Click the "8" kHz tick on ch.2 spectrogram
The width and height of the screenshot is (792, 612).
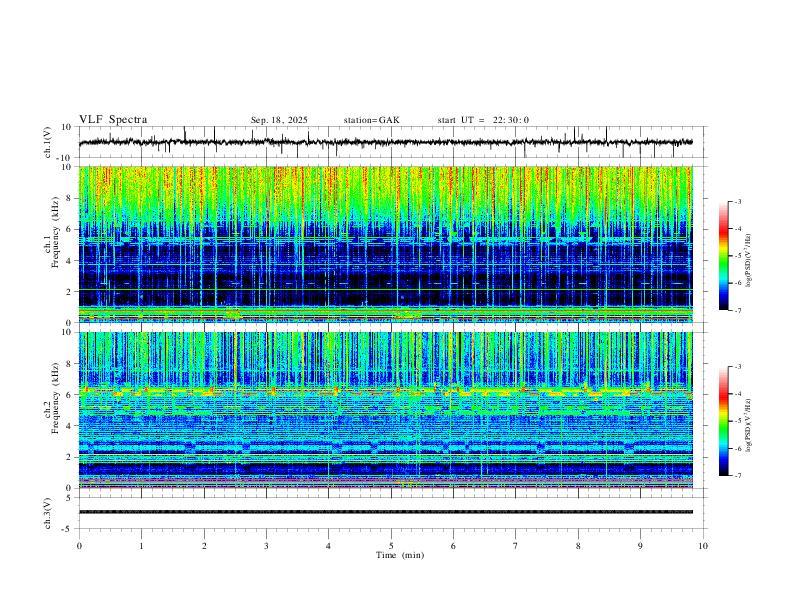coord(70,364)
